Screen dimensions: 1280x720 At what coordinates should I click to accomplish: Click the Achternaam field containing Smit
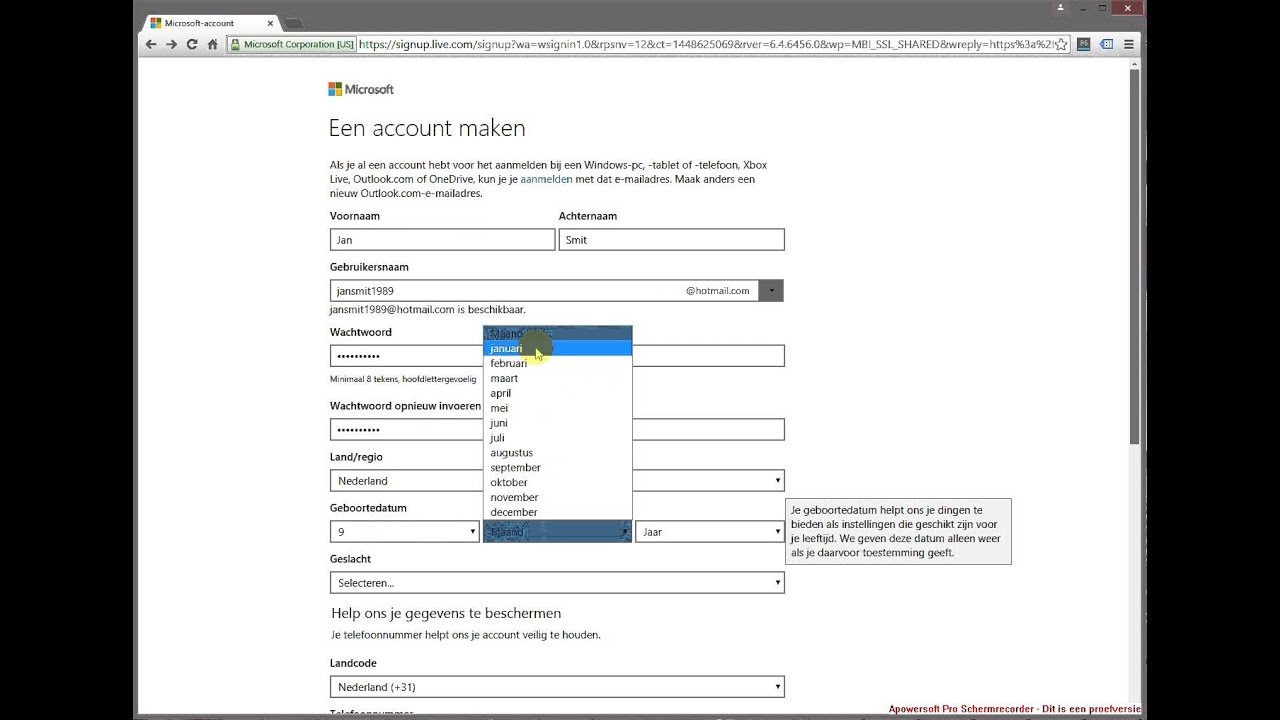click(x=671, y=240)
